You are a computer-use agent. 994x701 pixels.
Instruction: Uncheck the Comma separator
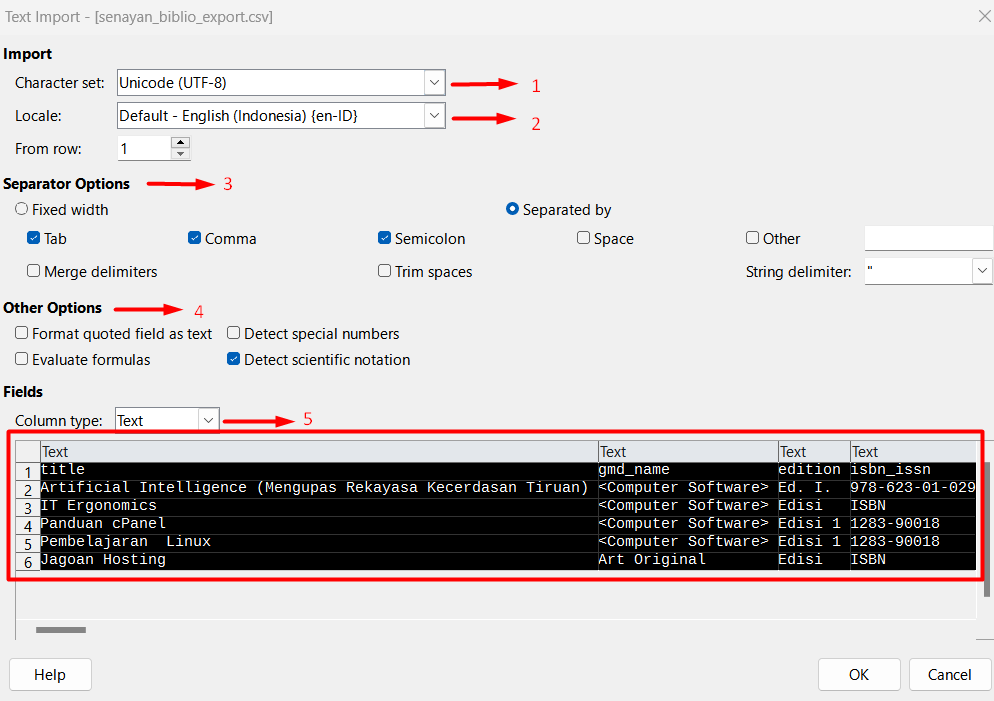(x=193, y=238)
